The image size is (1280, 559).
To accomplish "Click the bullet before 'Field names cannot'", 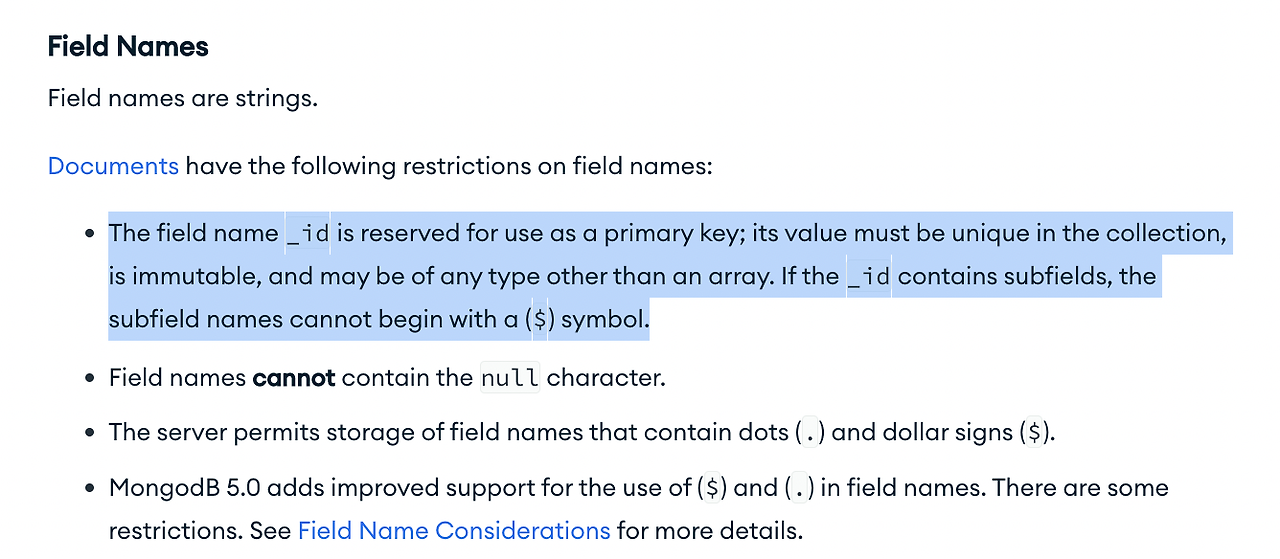I will (89, 379).
